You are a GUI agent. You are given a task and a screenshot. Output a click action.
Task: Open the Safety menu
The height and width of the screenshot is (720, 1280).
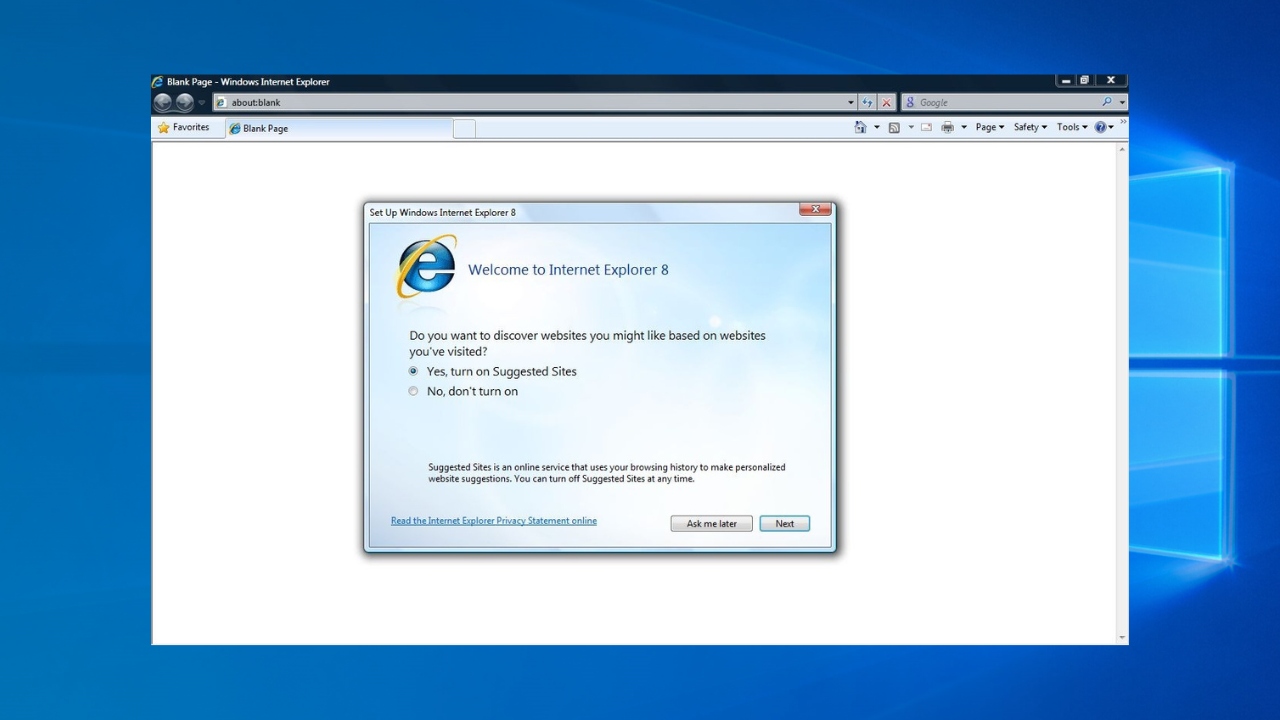1030,127
